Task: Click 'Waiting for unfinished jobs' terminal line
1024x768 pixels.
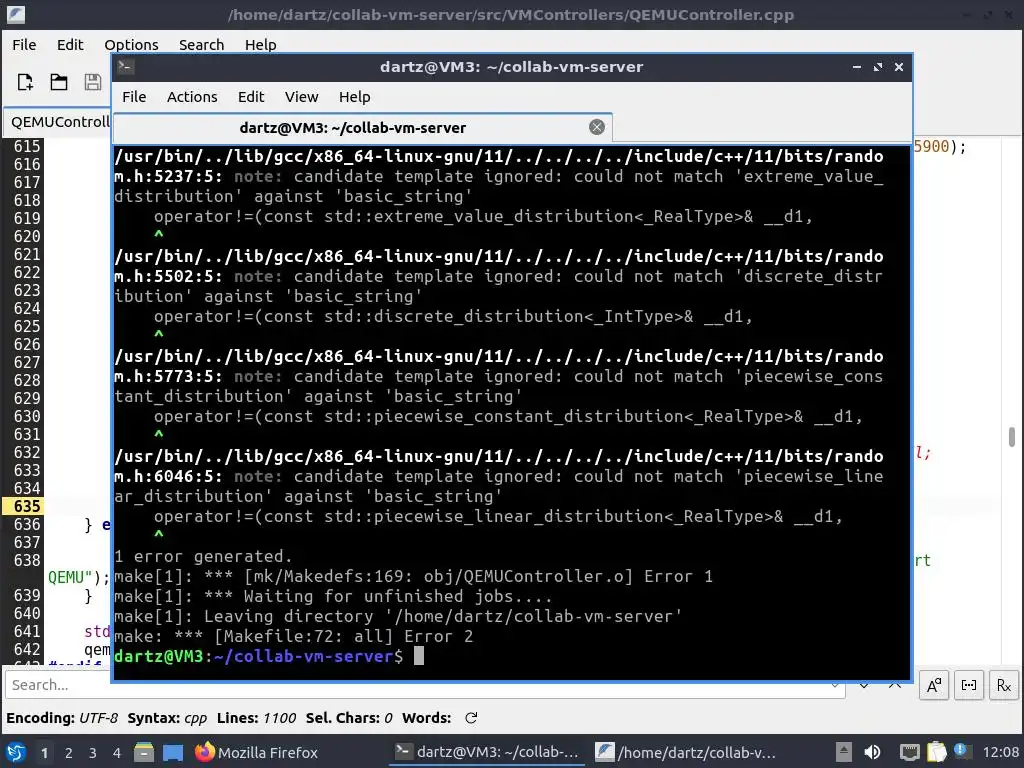Action: pos(333,596)
